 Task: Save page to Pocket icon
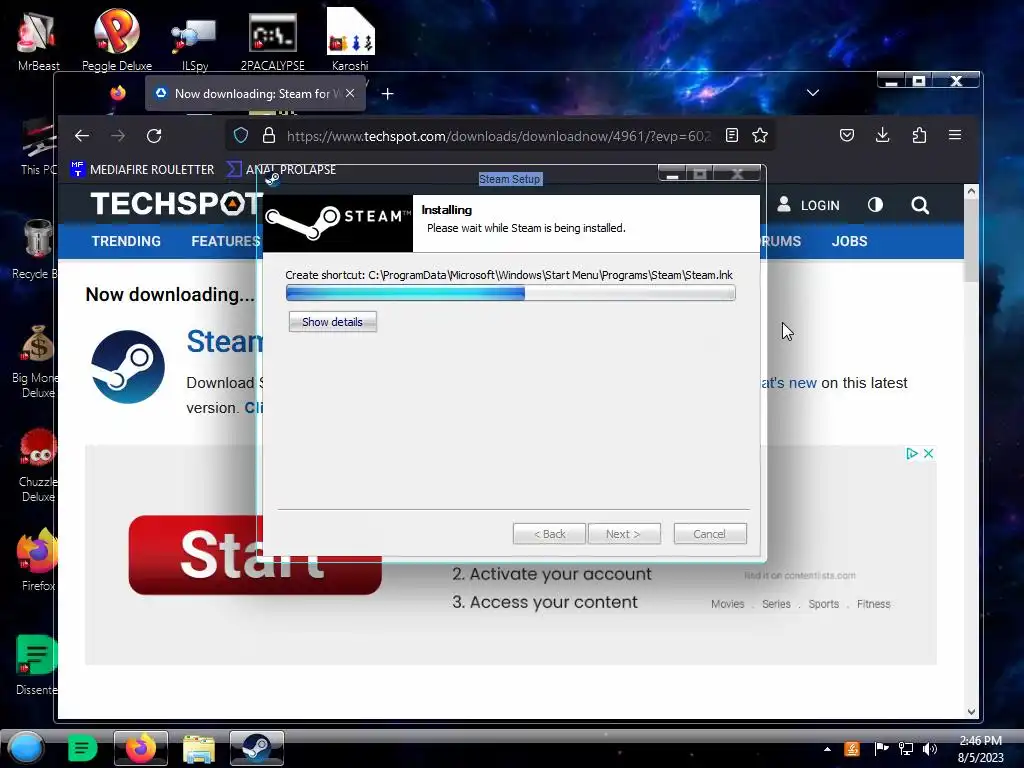point(847,135)
